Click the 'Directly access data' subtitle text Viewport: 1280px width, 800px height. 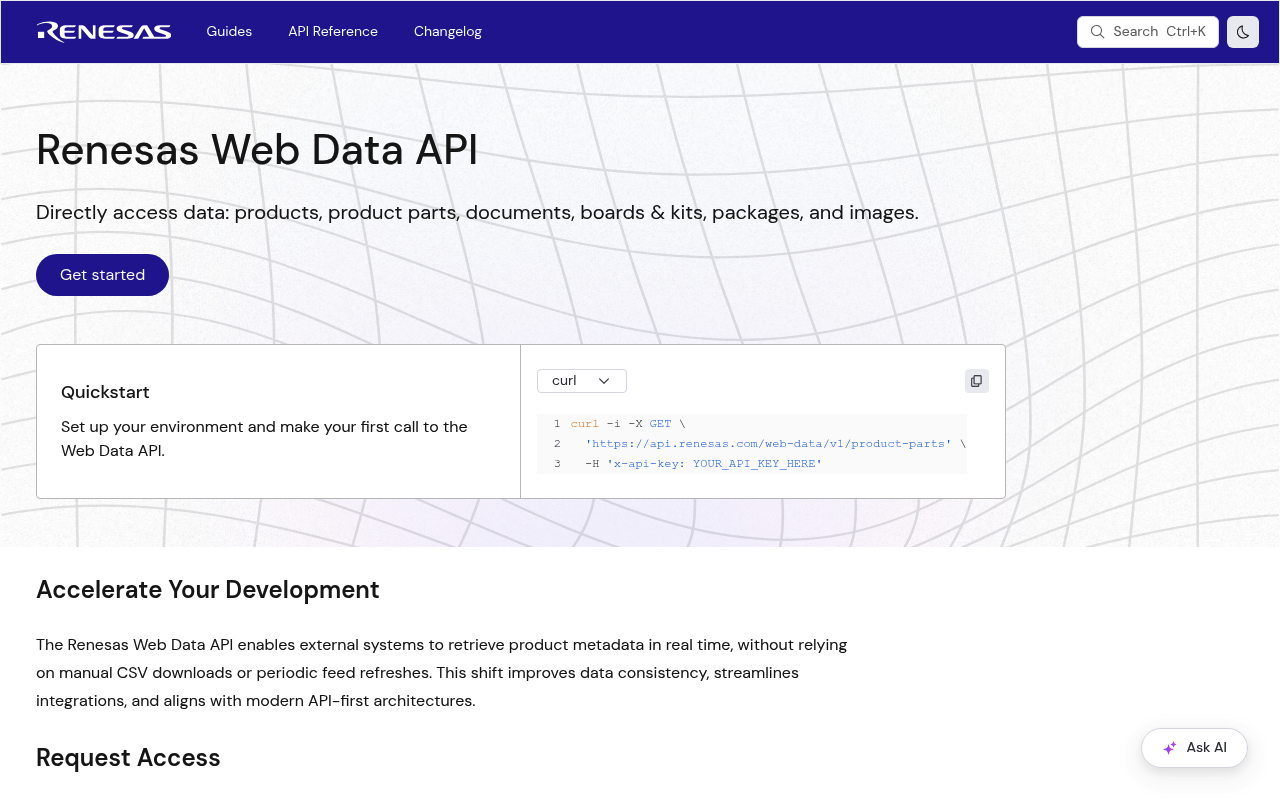click(477, 213)
